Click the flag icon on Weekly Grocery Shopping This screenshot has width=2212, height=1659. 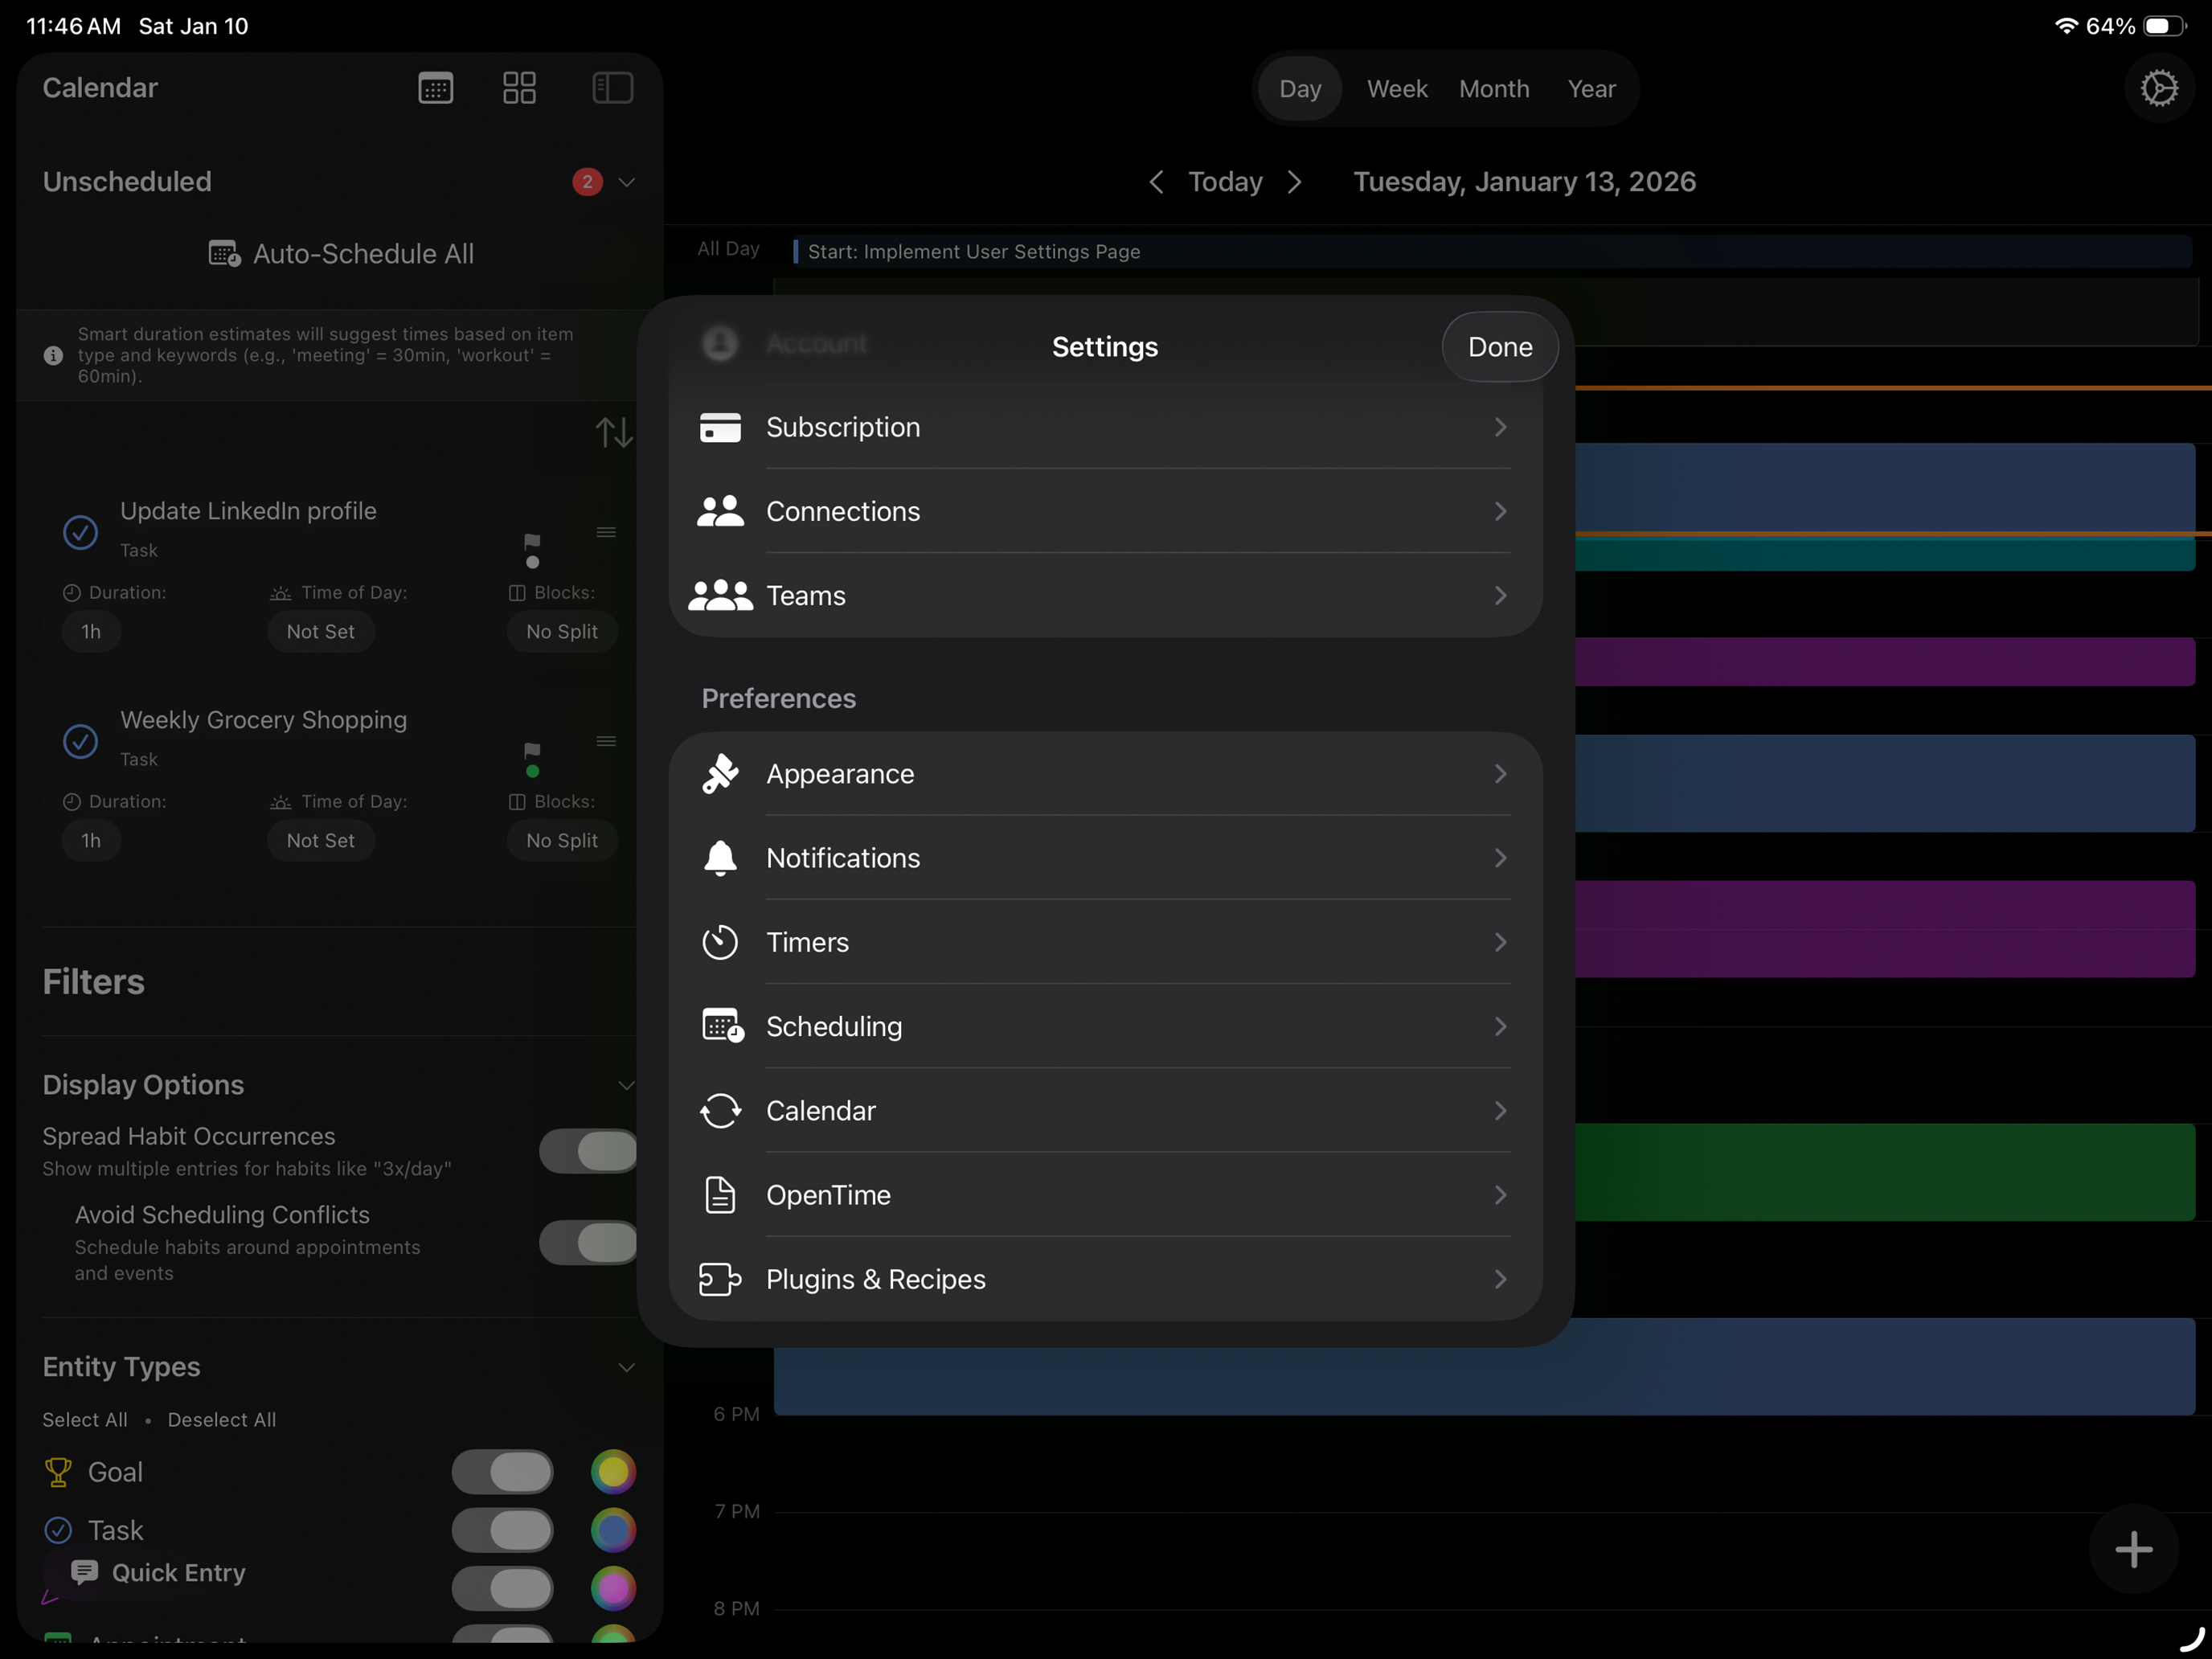click(x=532, y=750)
